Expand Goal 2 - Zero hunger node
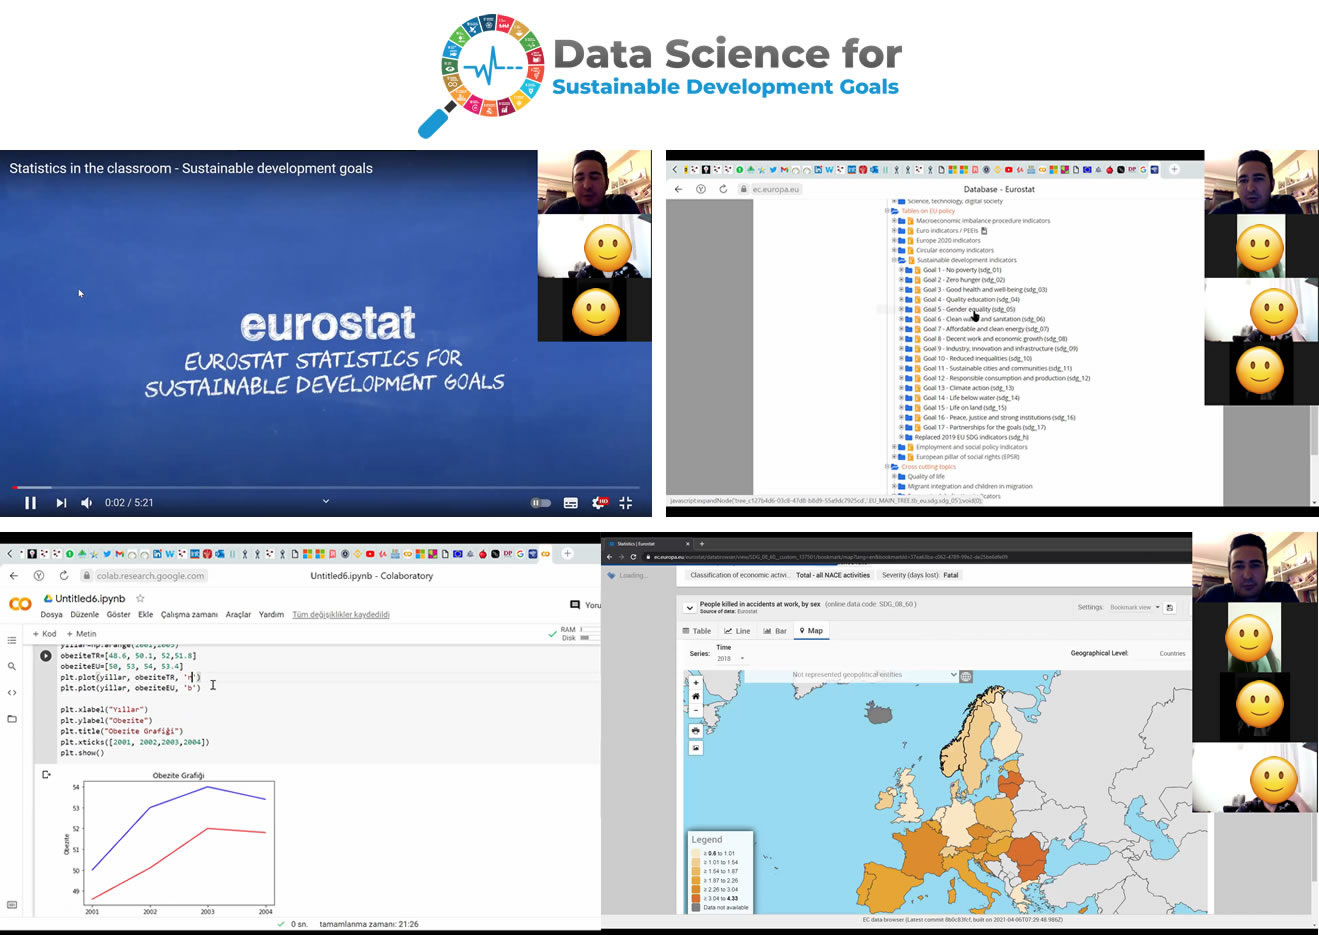The width and height of the screenshot is (1319, 935). tap(901, 280)
